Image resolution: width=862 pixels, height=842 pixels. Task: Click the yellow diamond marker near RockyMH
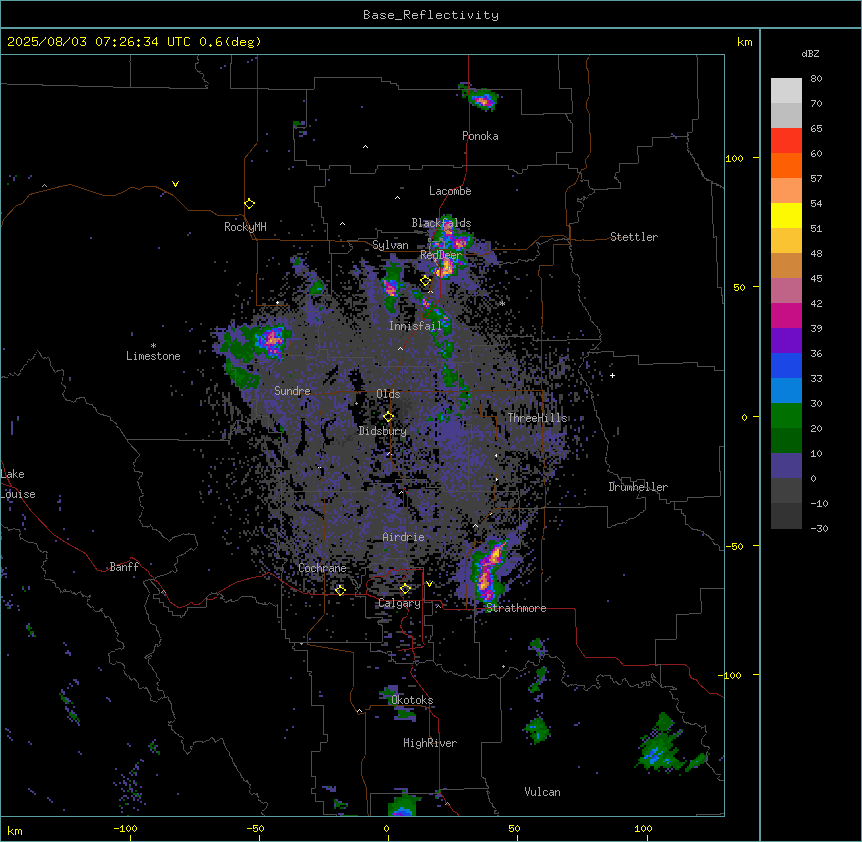[x=250, y=204]
